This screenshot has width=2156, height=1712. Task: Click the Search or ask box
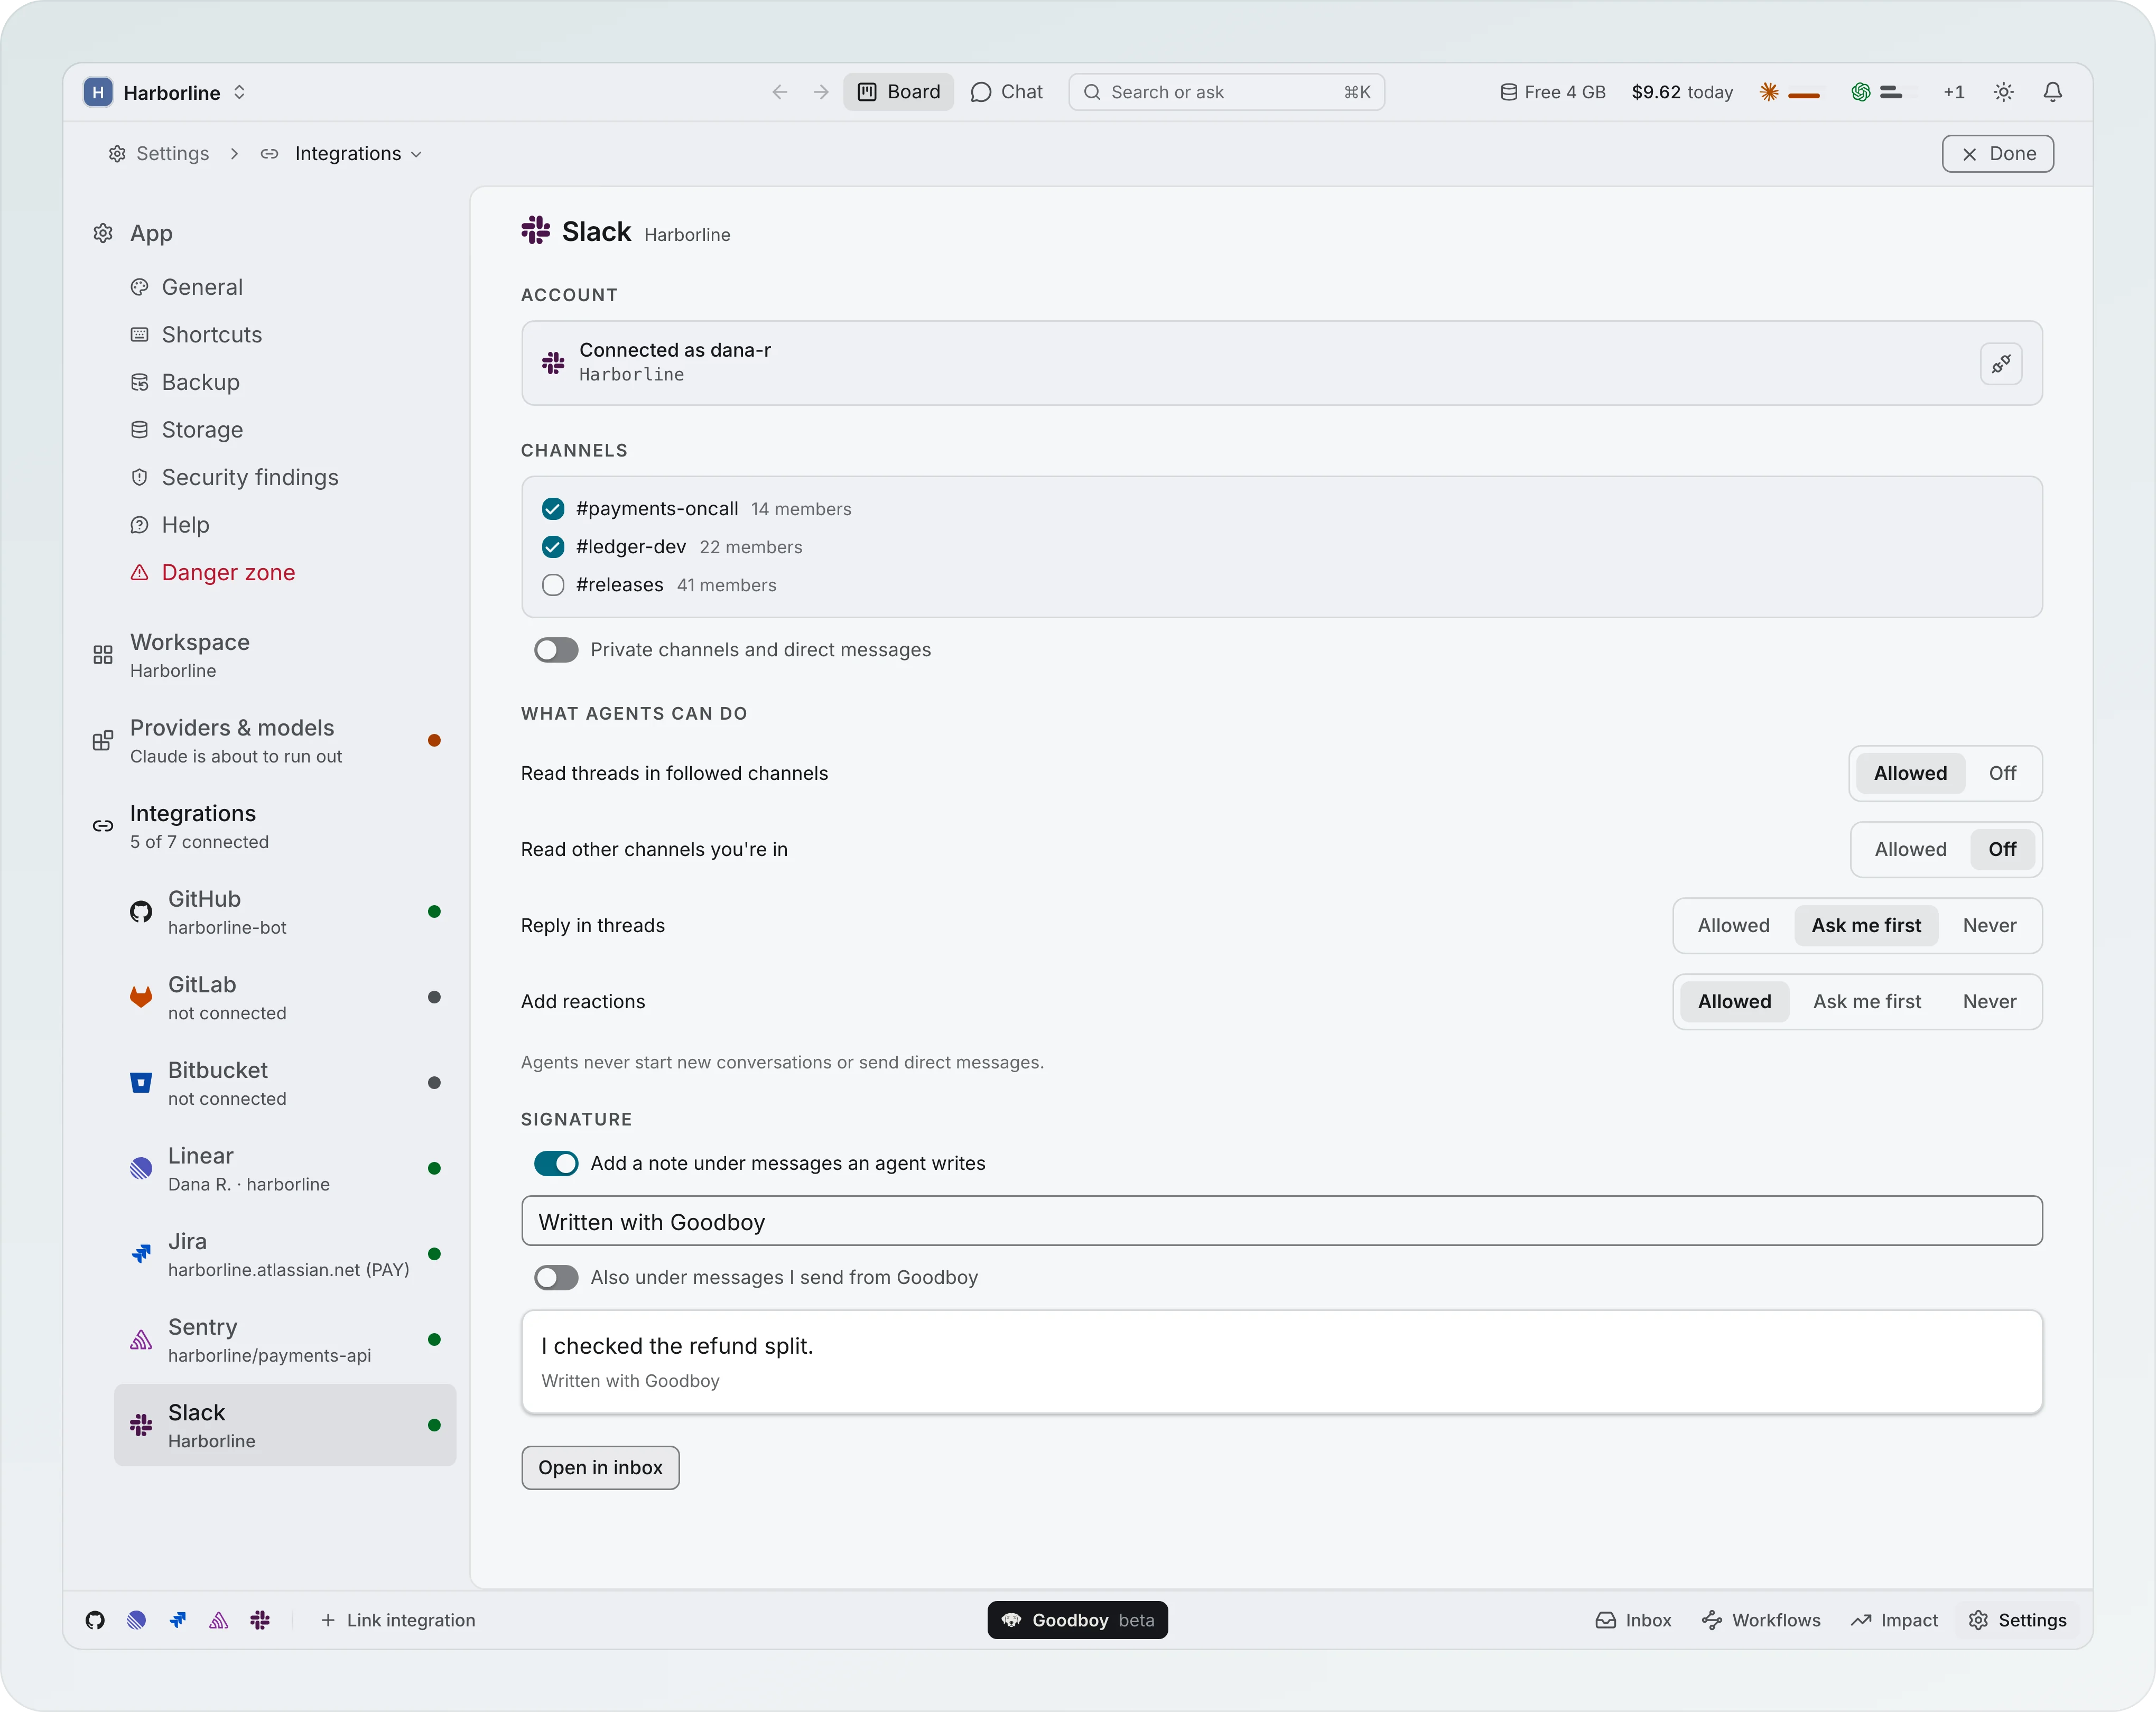pos(1226,92)
